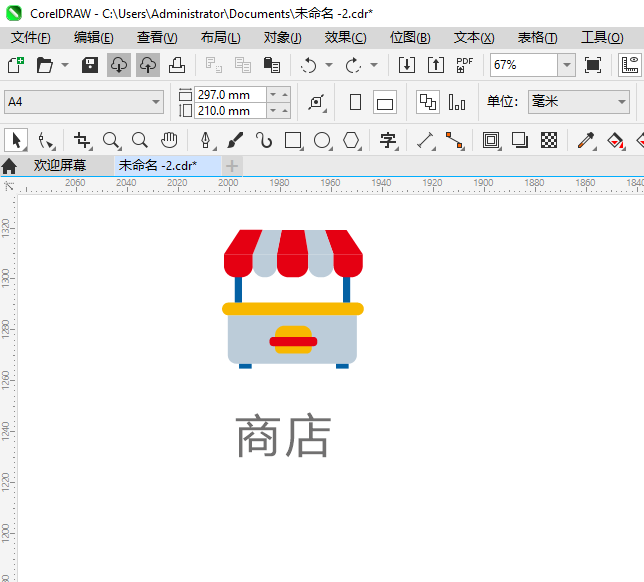644x582 pixels.
Task: Click the Copy icon
Action: click(x=243, y=65)
